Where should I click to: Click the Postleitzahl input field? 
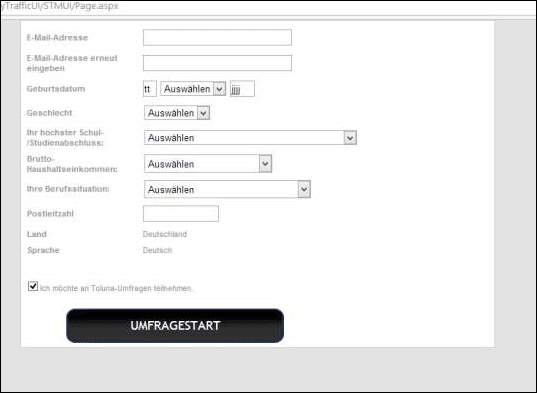click(x=181, y=214)
